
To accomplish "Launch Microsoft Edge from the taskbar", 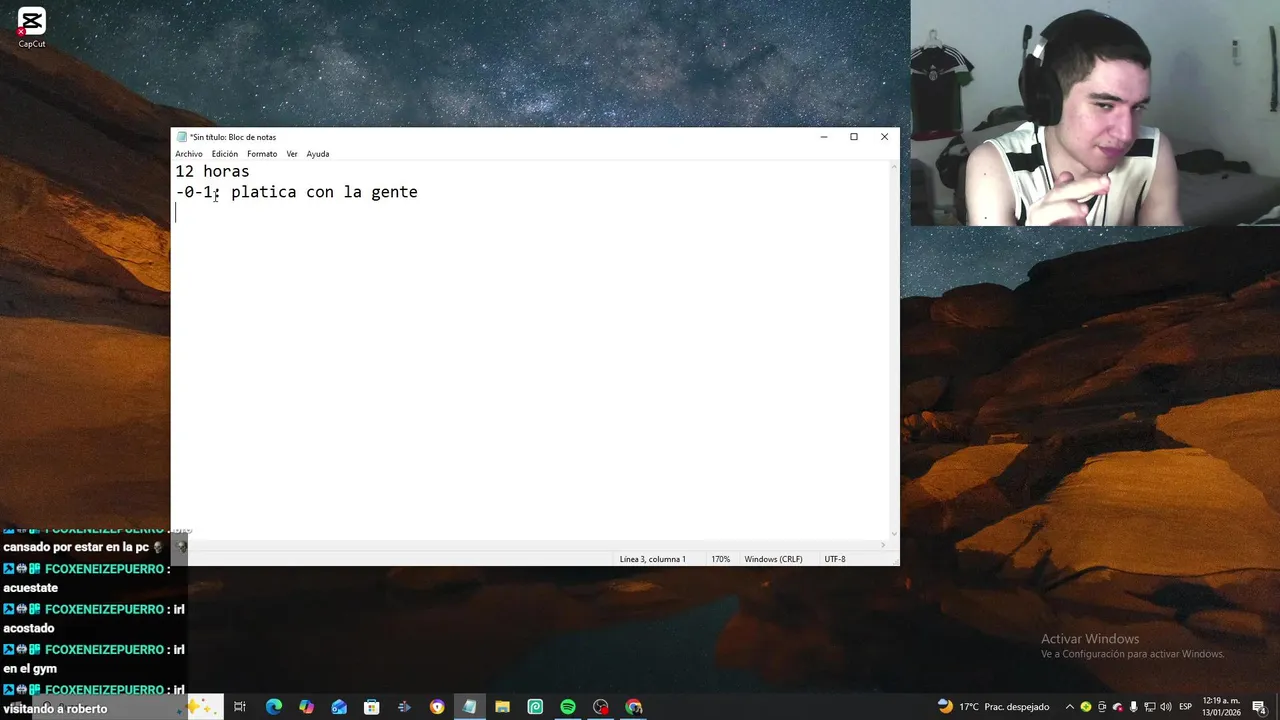I will click(273, 707).
